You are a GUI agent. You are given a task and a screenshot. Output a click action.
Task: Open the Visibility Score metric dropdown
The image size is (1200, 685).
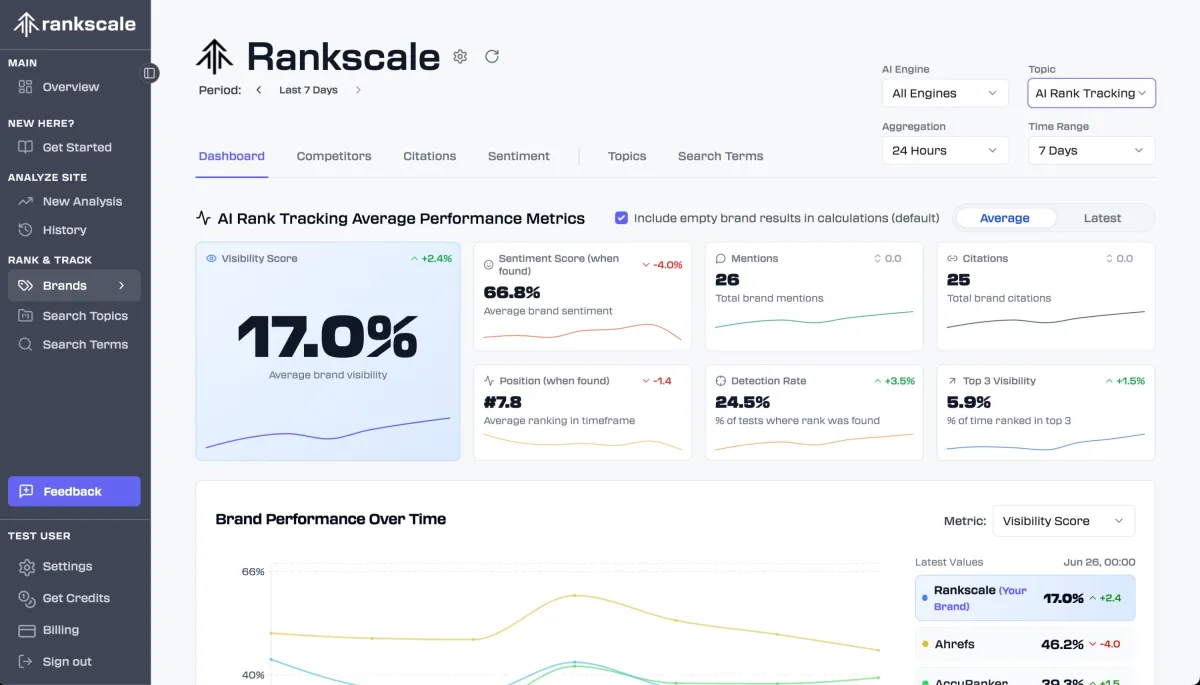(1063, 520)
